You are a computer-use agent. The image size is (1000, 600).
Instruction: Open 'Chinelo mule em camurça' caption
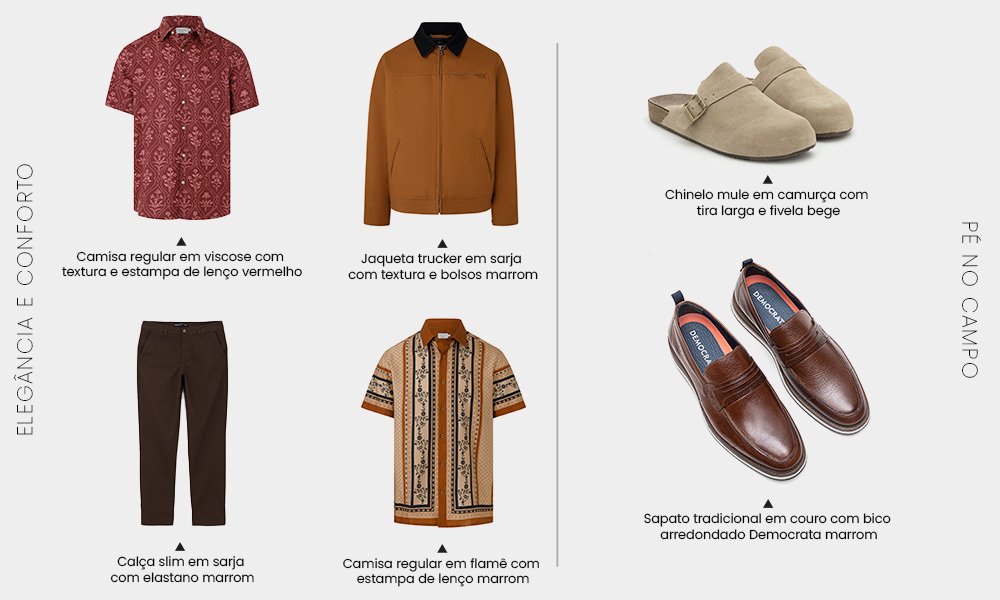(767, 203)
